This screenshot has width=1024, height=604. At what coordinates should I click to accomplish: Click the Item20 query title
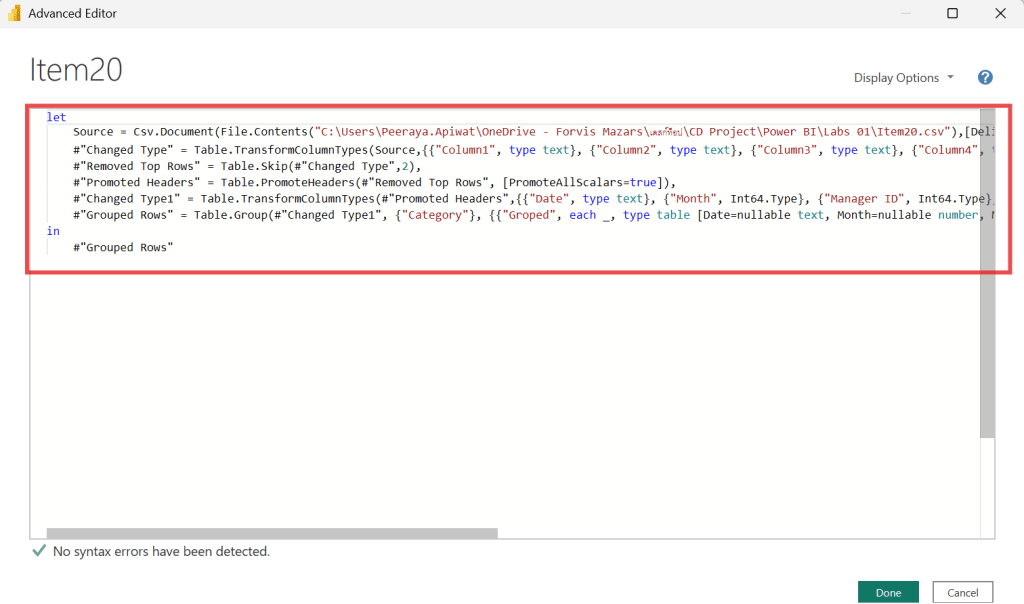point(76,70)
